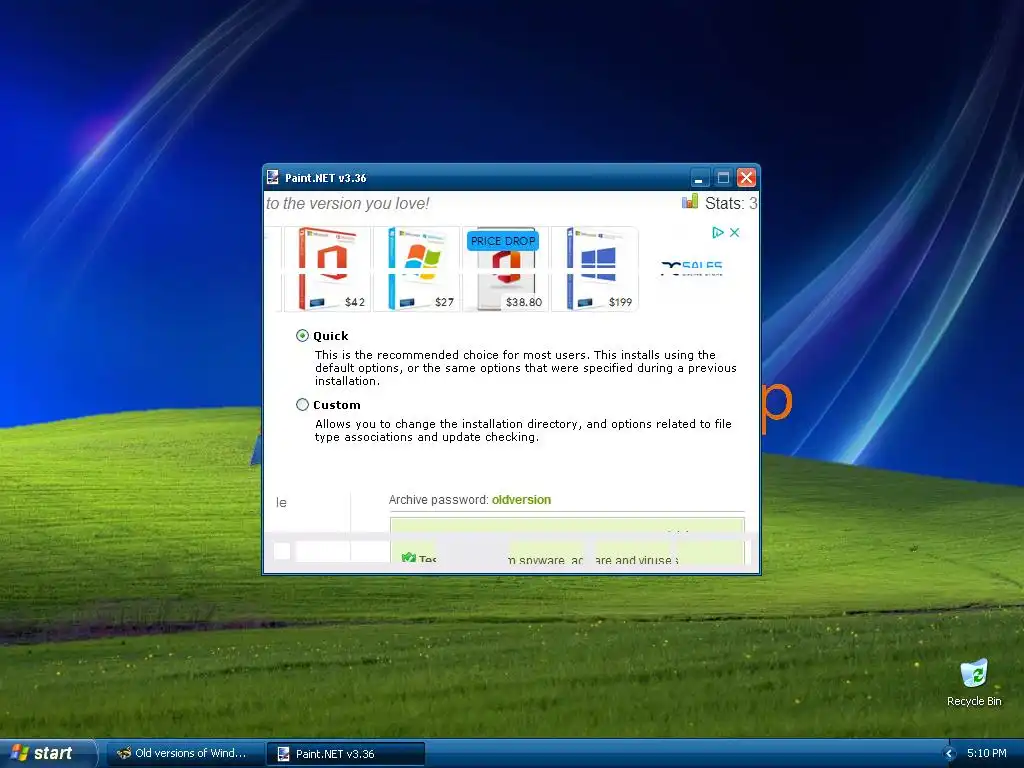1024x768 pixels.
Task: Open the Recycle Bin desktop icon
Action: click(x=974, y=683)
